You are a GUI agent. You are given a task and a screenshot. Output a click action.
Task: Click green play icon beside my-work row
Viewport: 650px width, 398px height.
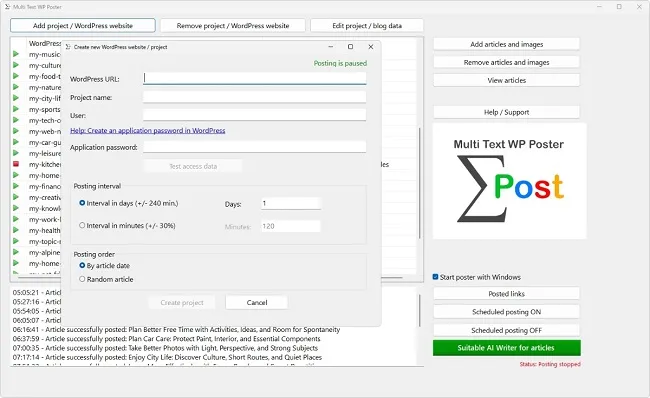click(x=16, y=218)
